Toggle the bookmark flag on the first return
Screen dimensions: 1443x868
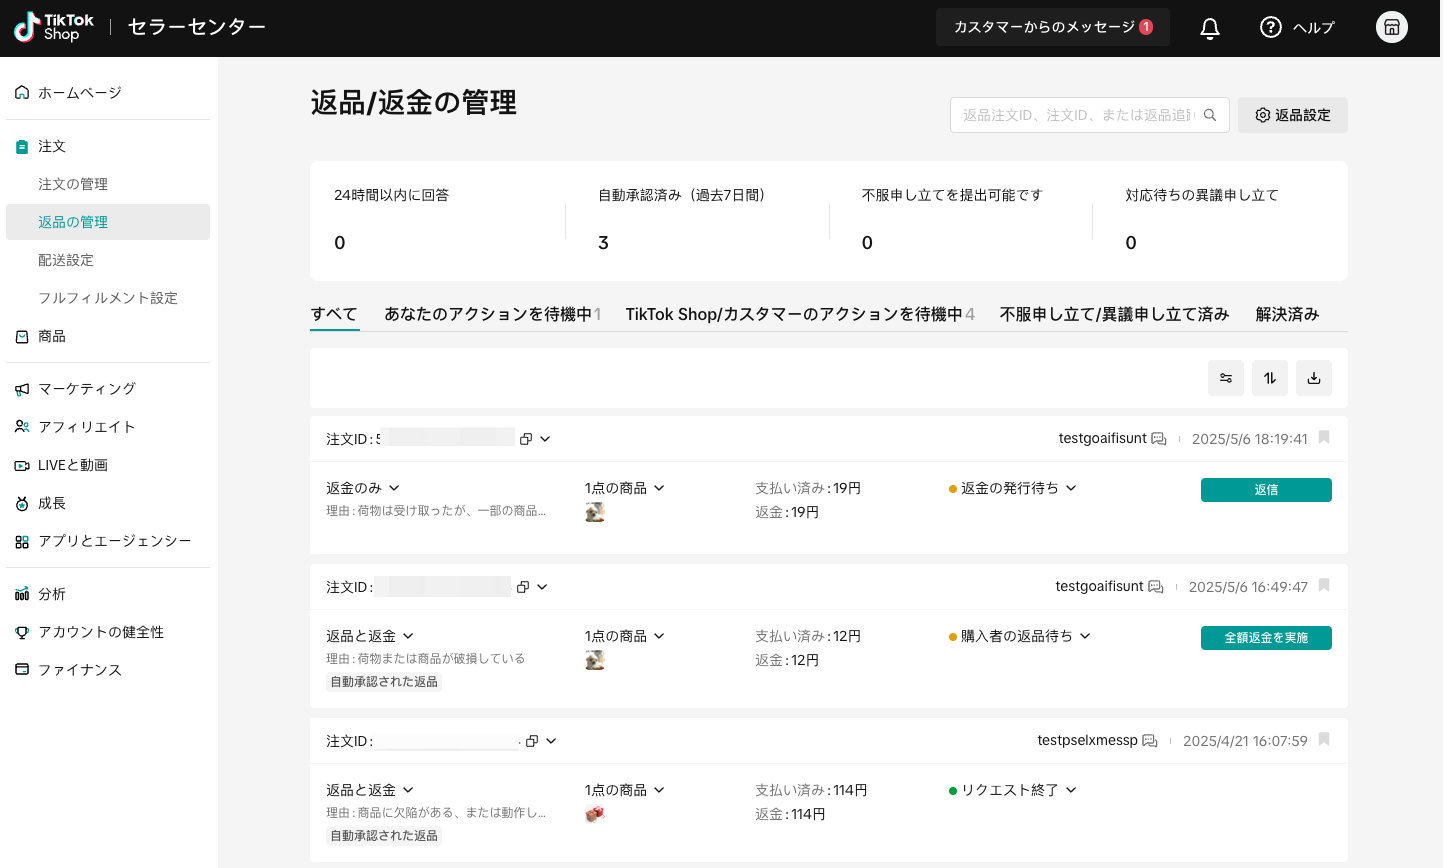click(x=1323, y=438)
